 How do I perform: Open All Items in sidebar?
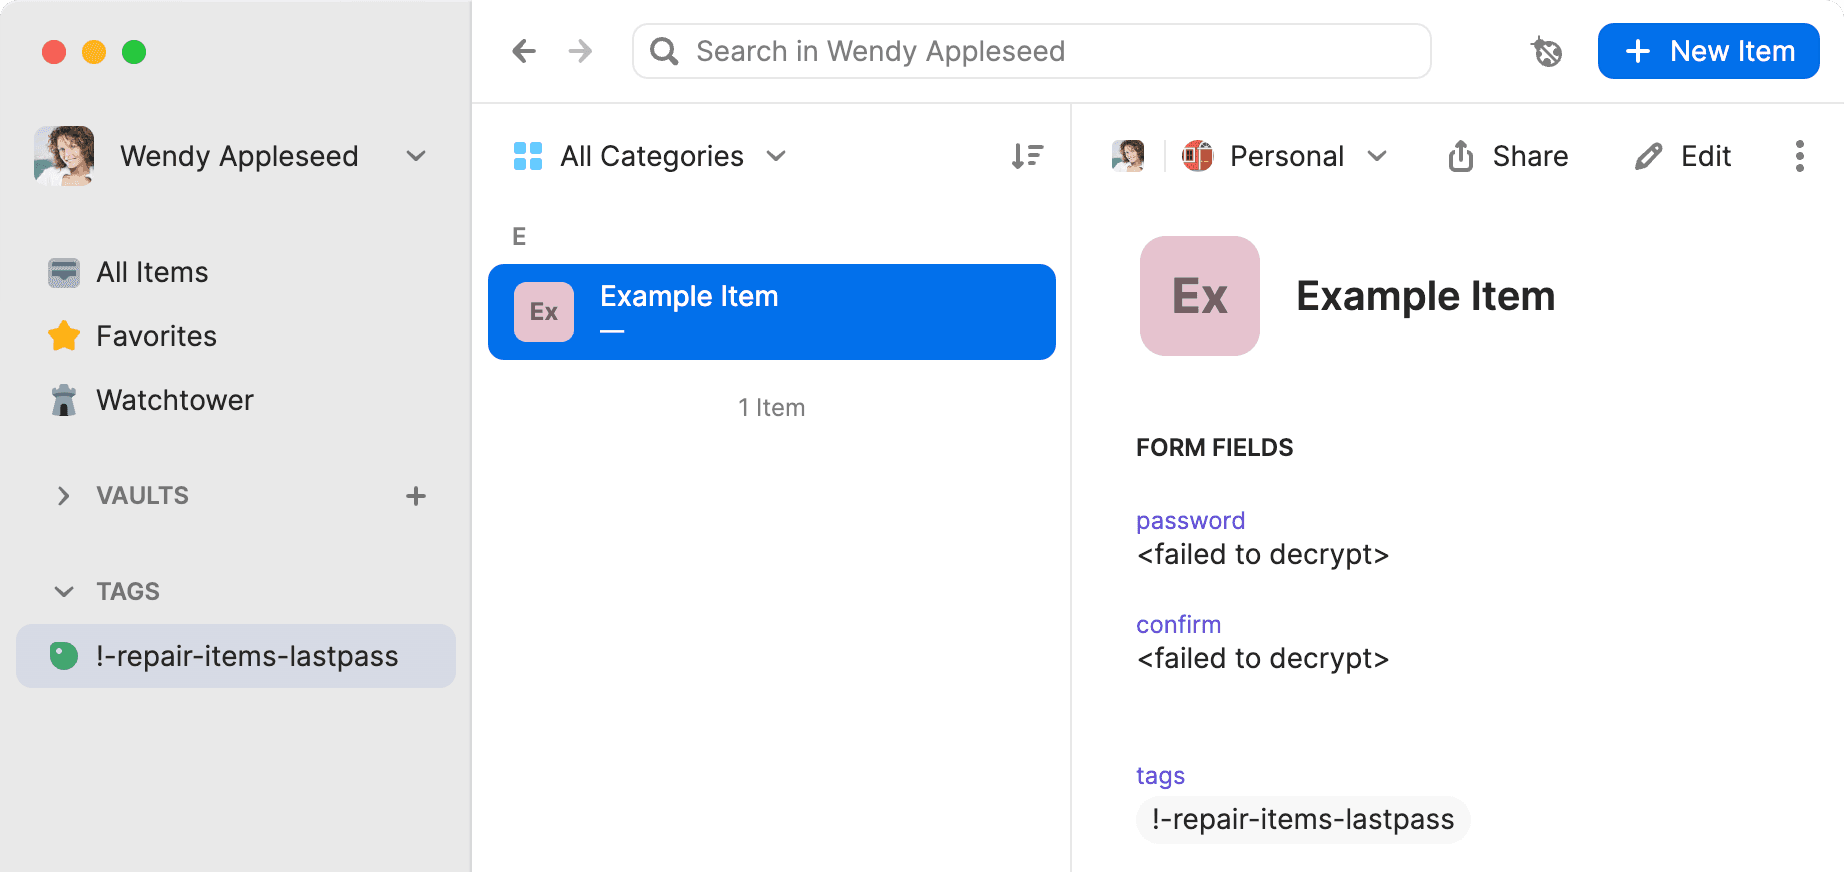point(236,272)
